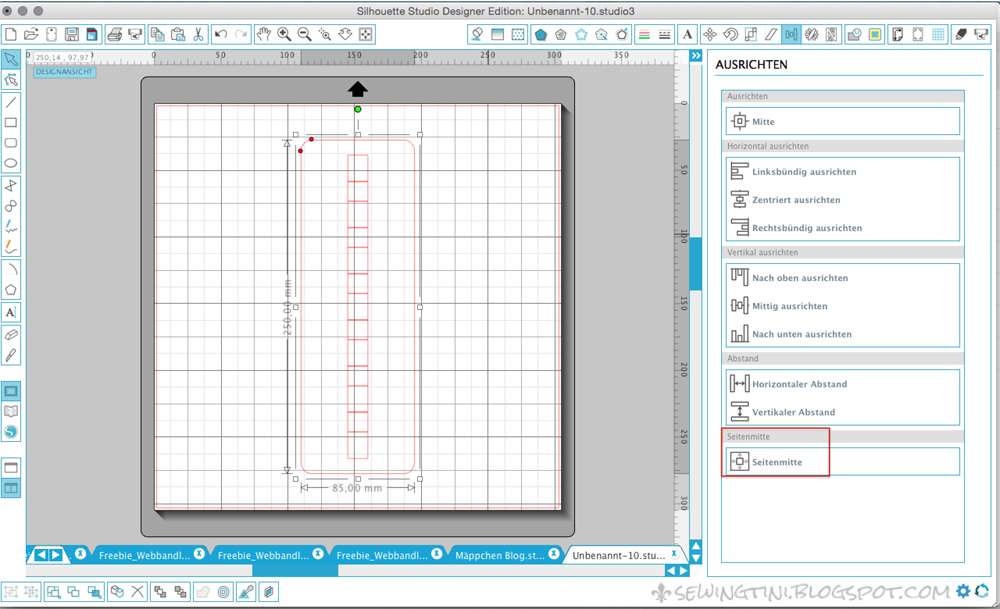Show previous tabs with left arrow
This screenshot has width=1000, height=609.
[41, 555]
